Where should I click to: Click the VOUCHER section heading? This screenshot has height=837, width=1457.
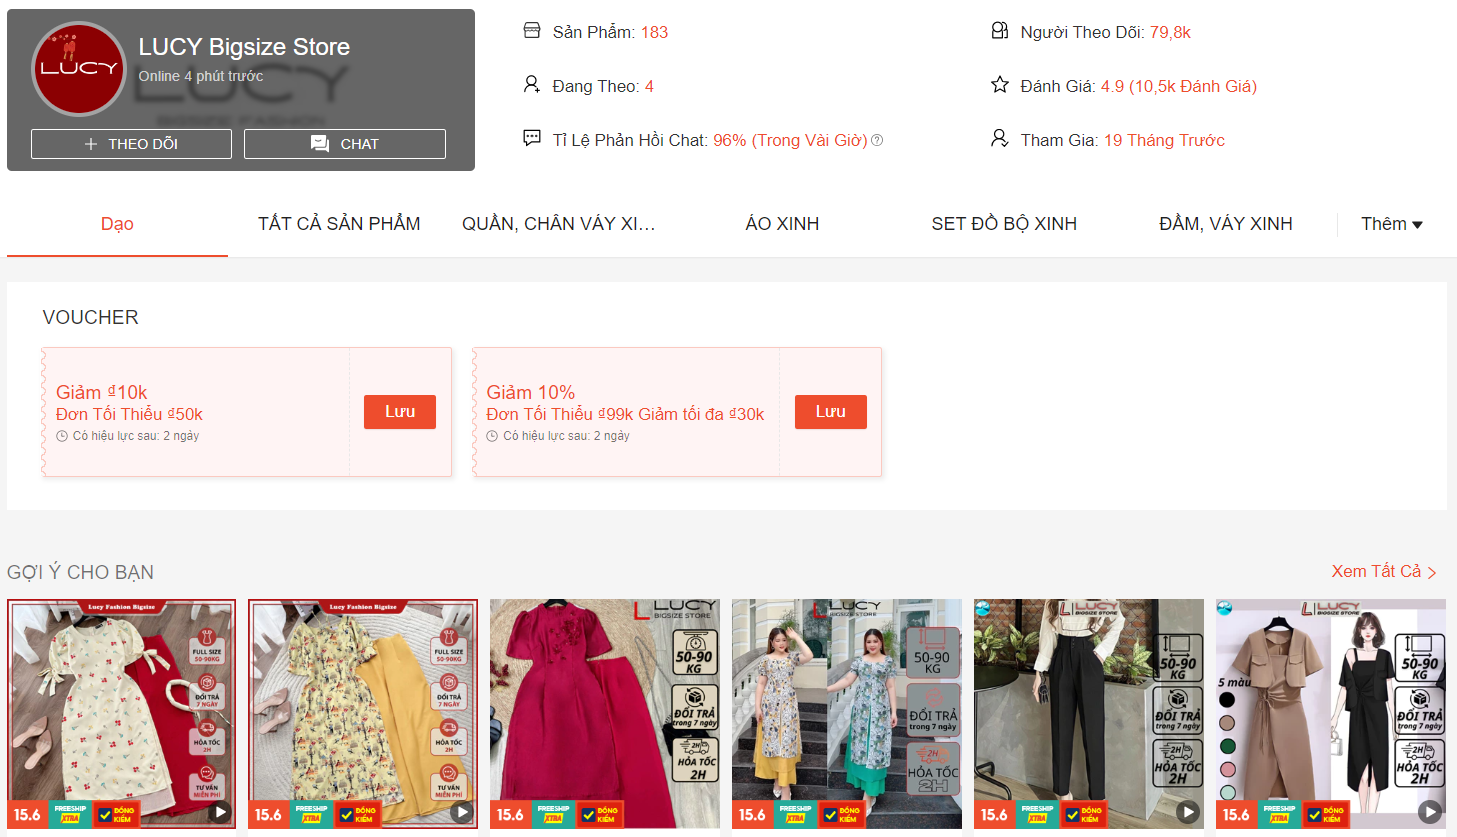(x=90, y=317)
